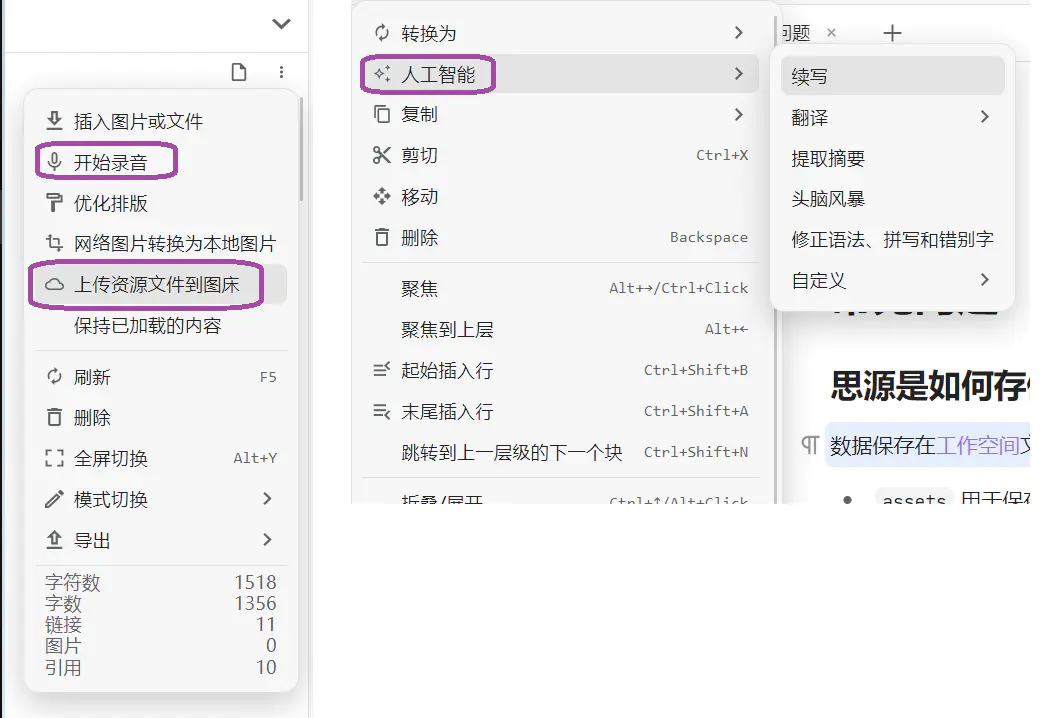This screenshot has height=718, width=1052.
Task: Choose 保持已加载的内容 entry
Action: (161, 325)
